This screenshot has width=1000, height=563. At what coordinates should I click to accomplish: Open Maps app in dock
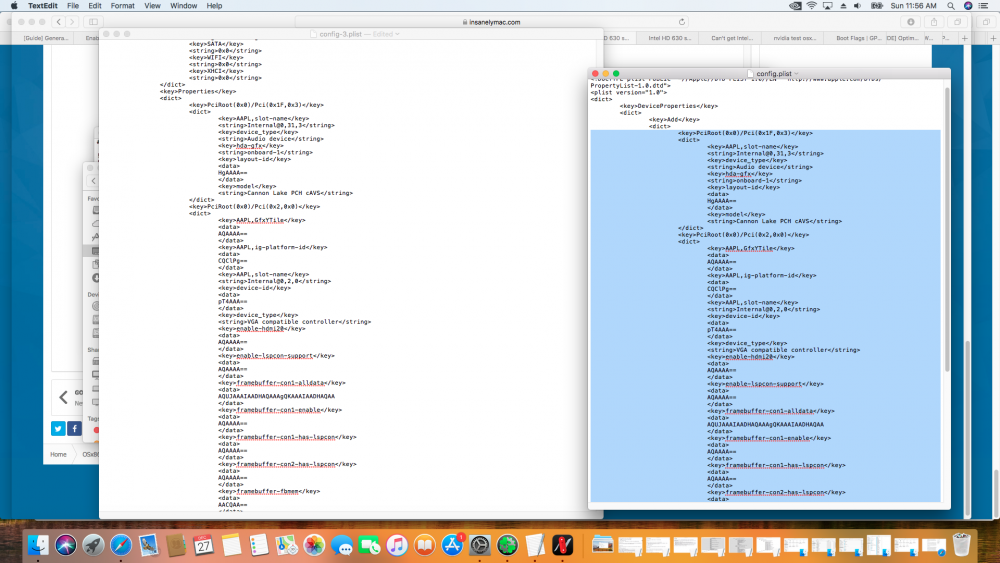coord(286,545)
